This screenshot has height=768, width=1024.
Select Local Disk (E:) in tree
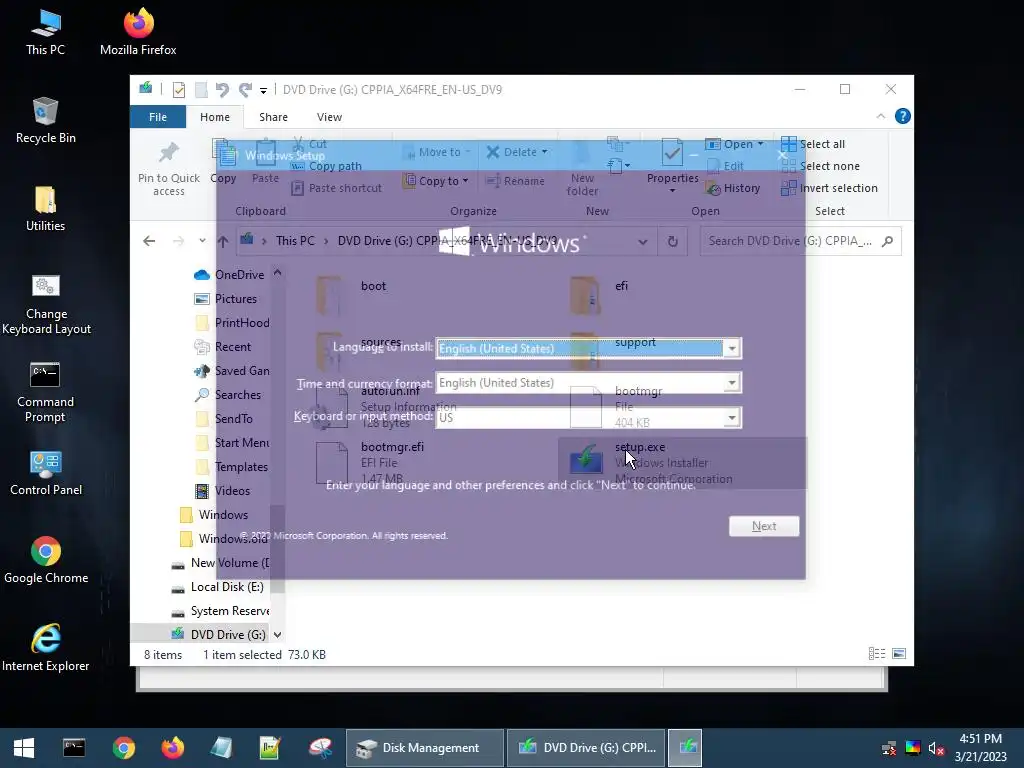click(x=217, y=587)
